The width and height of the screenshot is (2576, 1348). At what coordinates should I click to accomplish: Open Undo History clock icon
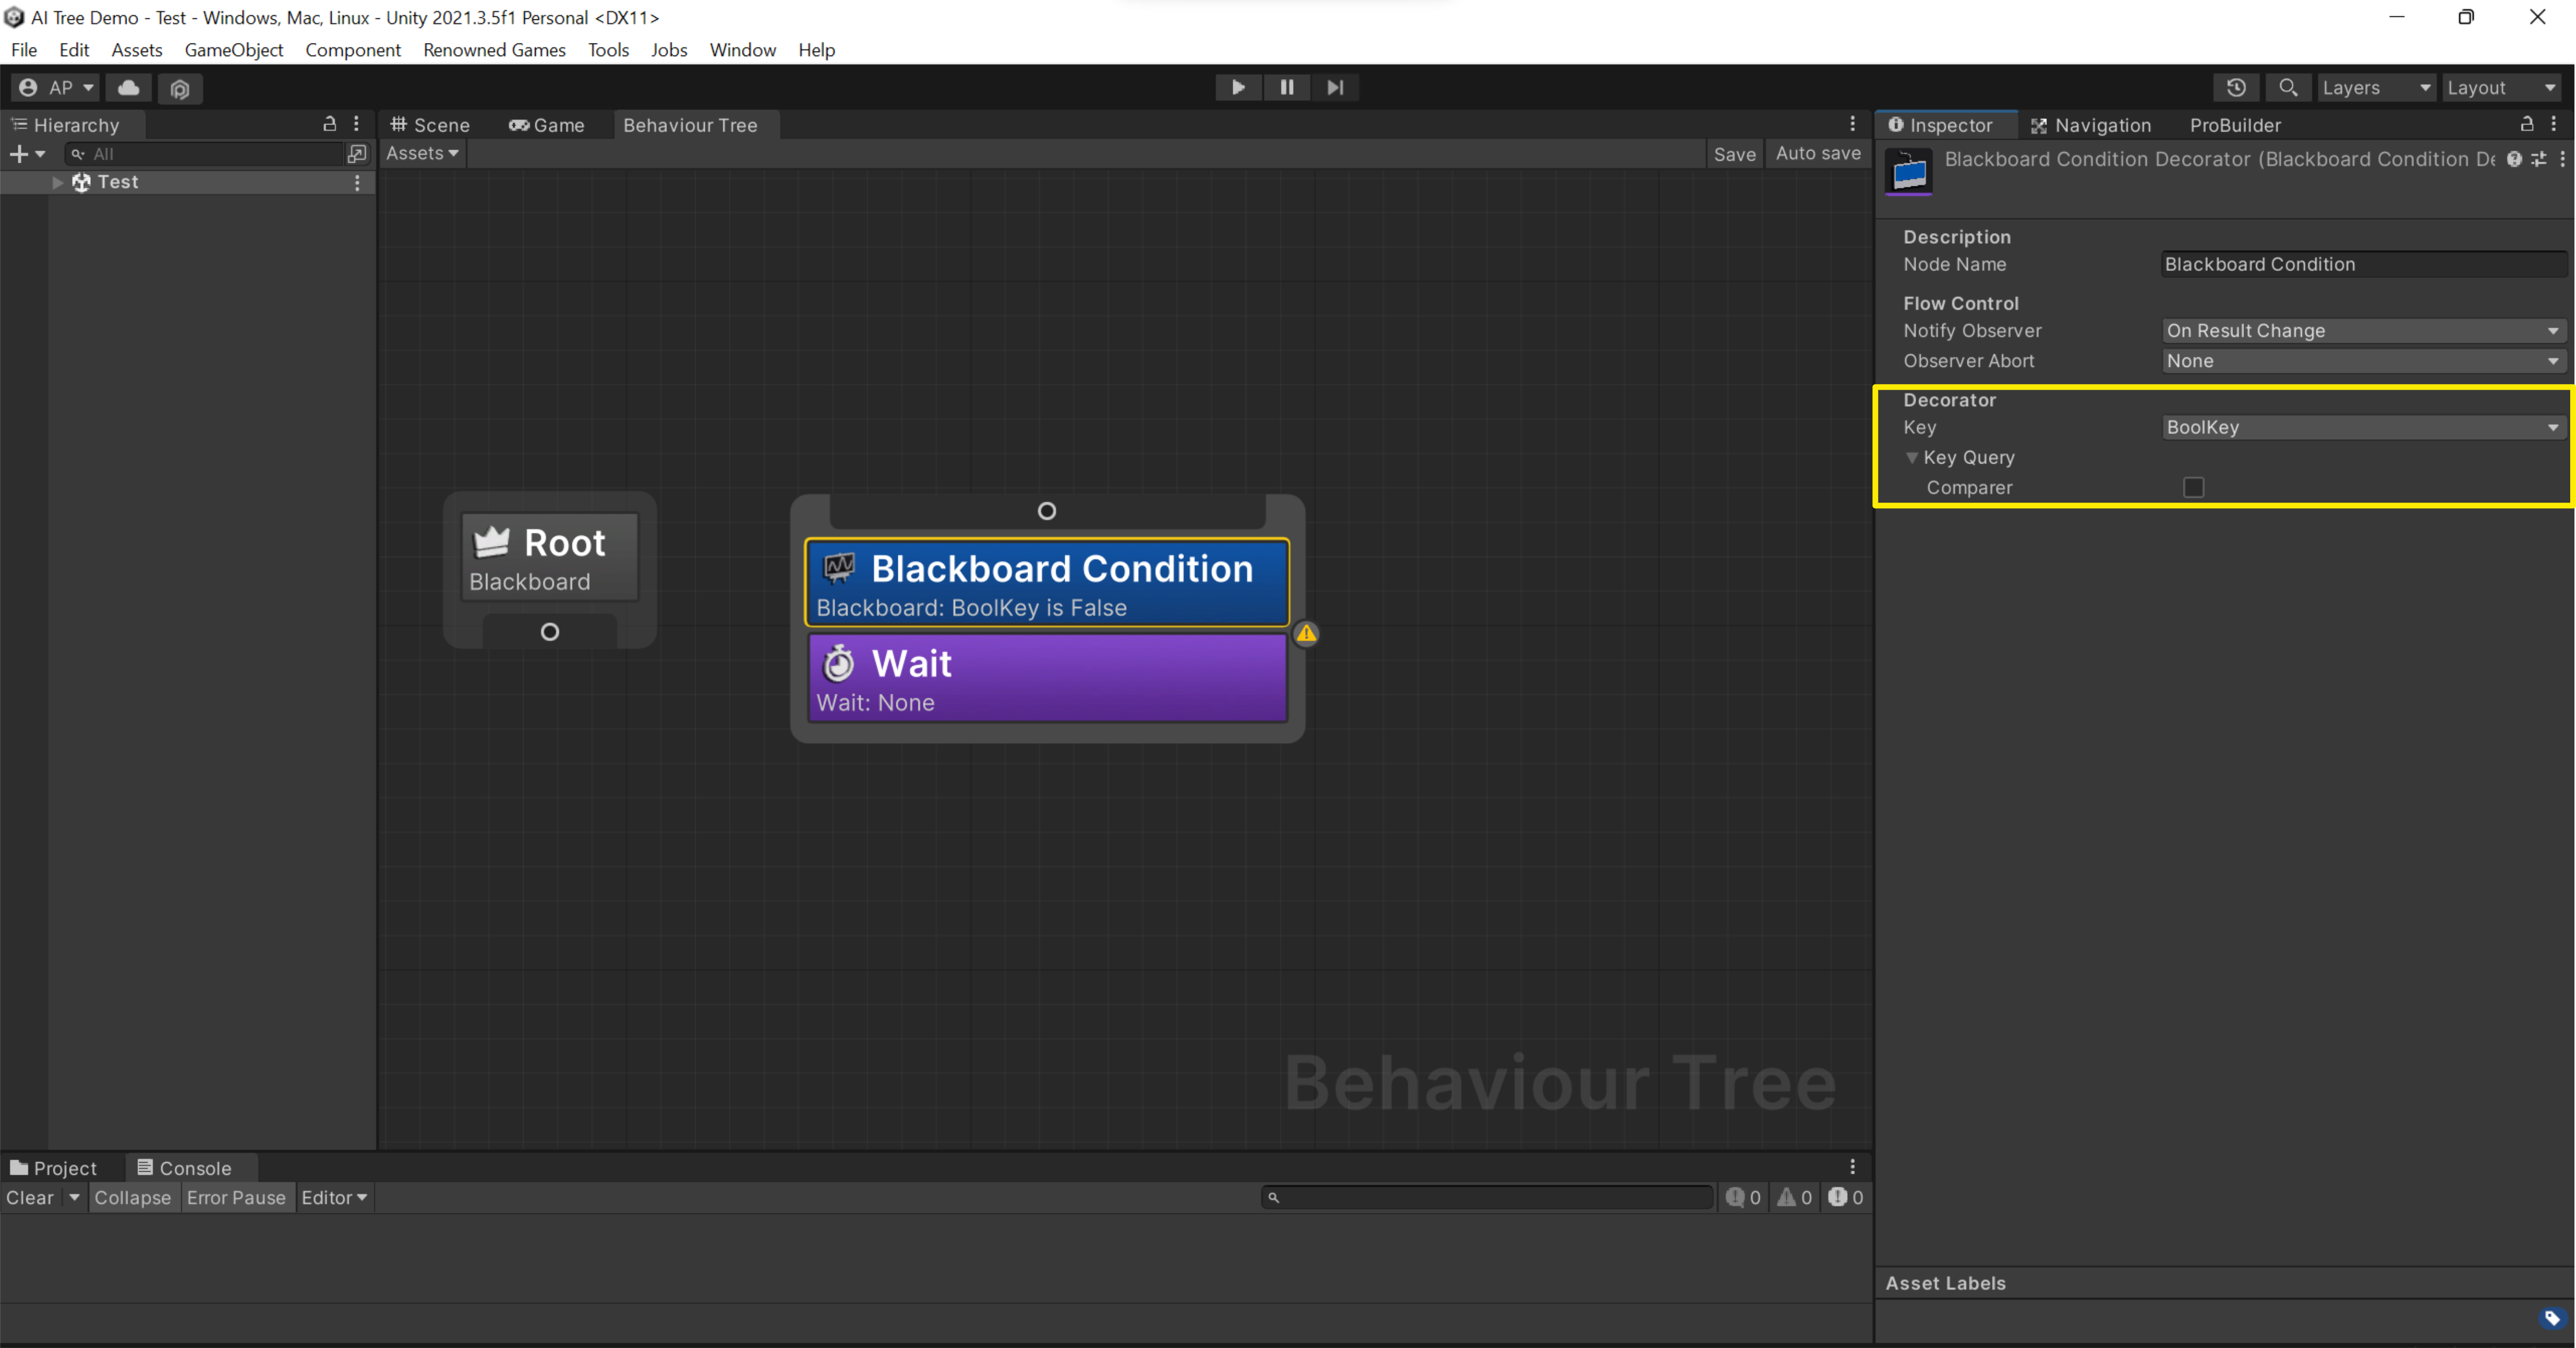(2236, 88)
